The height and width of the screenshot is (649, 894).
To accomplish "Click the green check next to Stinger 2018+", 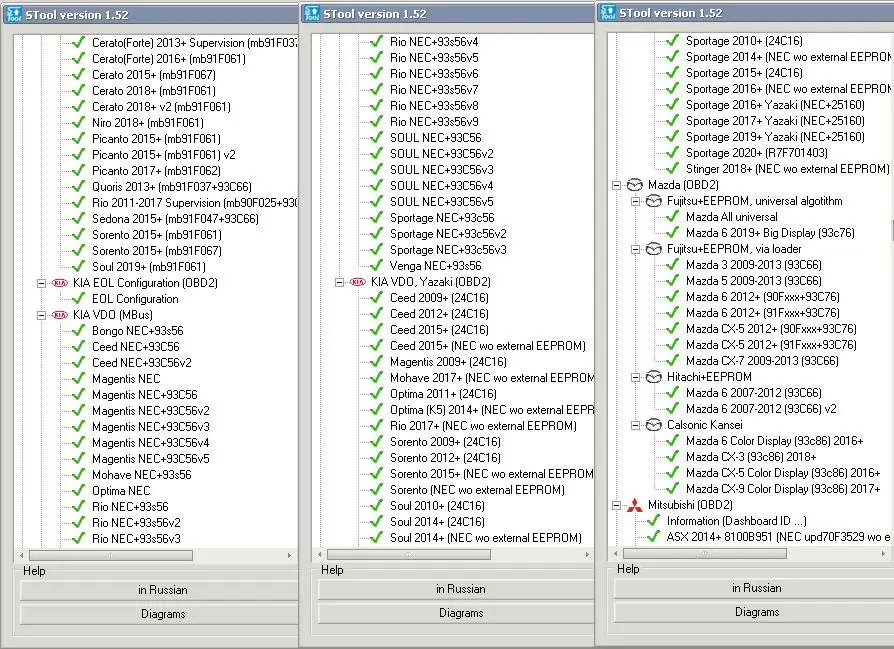I will point(673,168).
